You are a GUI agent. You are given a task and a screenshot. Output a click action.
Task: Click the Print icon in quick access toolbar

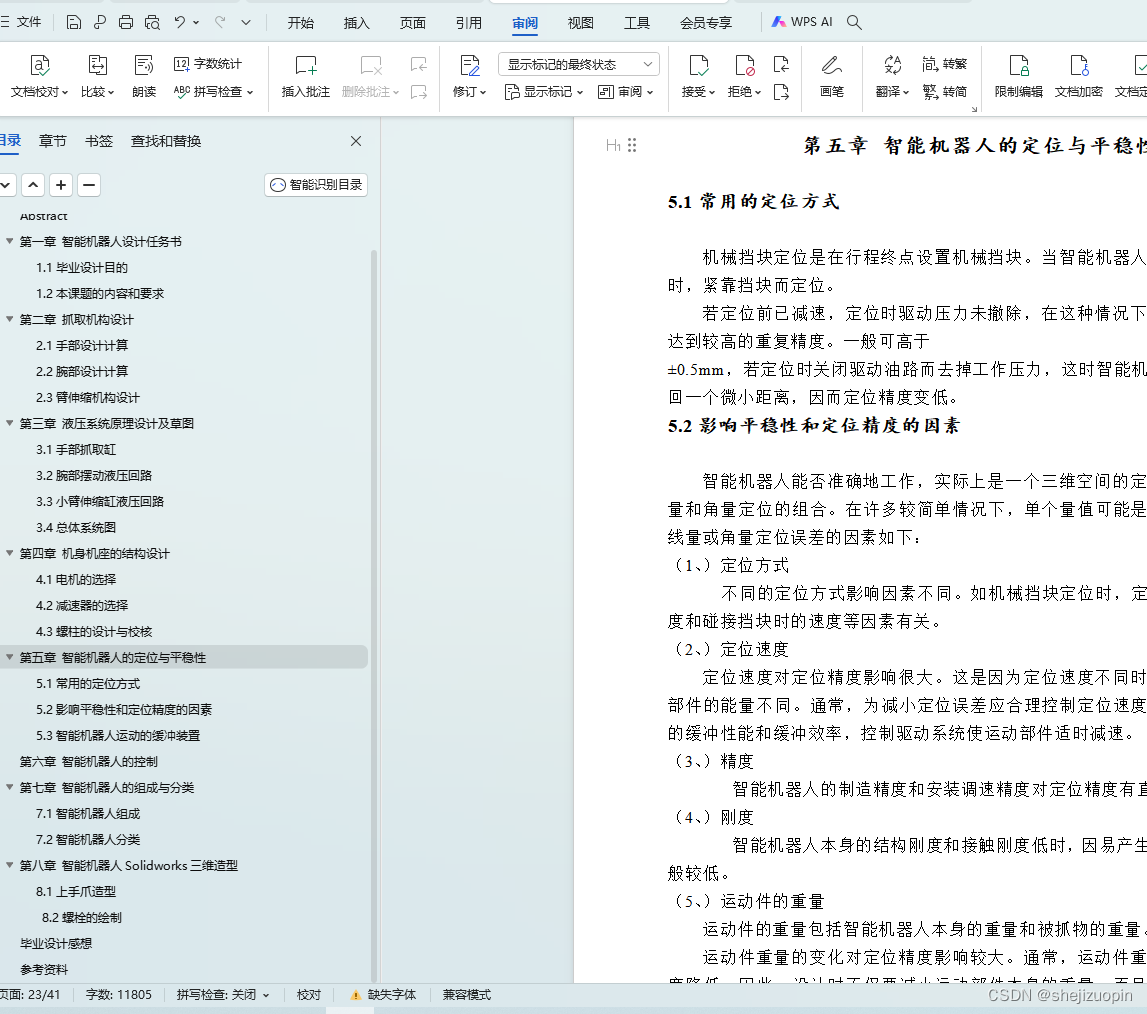pos(126,23)
